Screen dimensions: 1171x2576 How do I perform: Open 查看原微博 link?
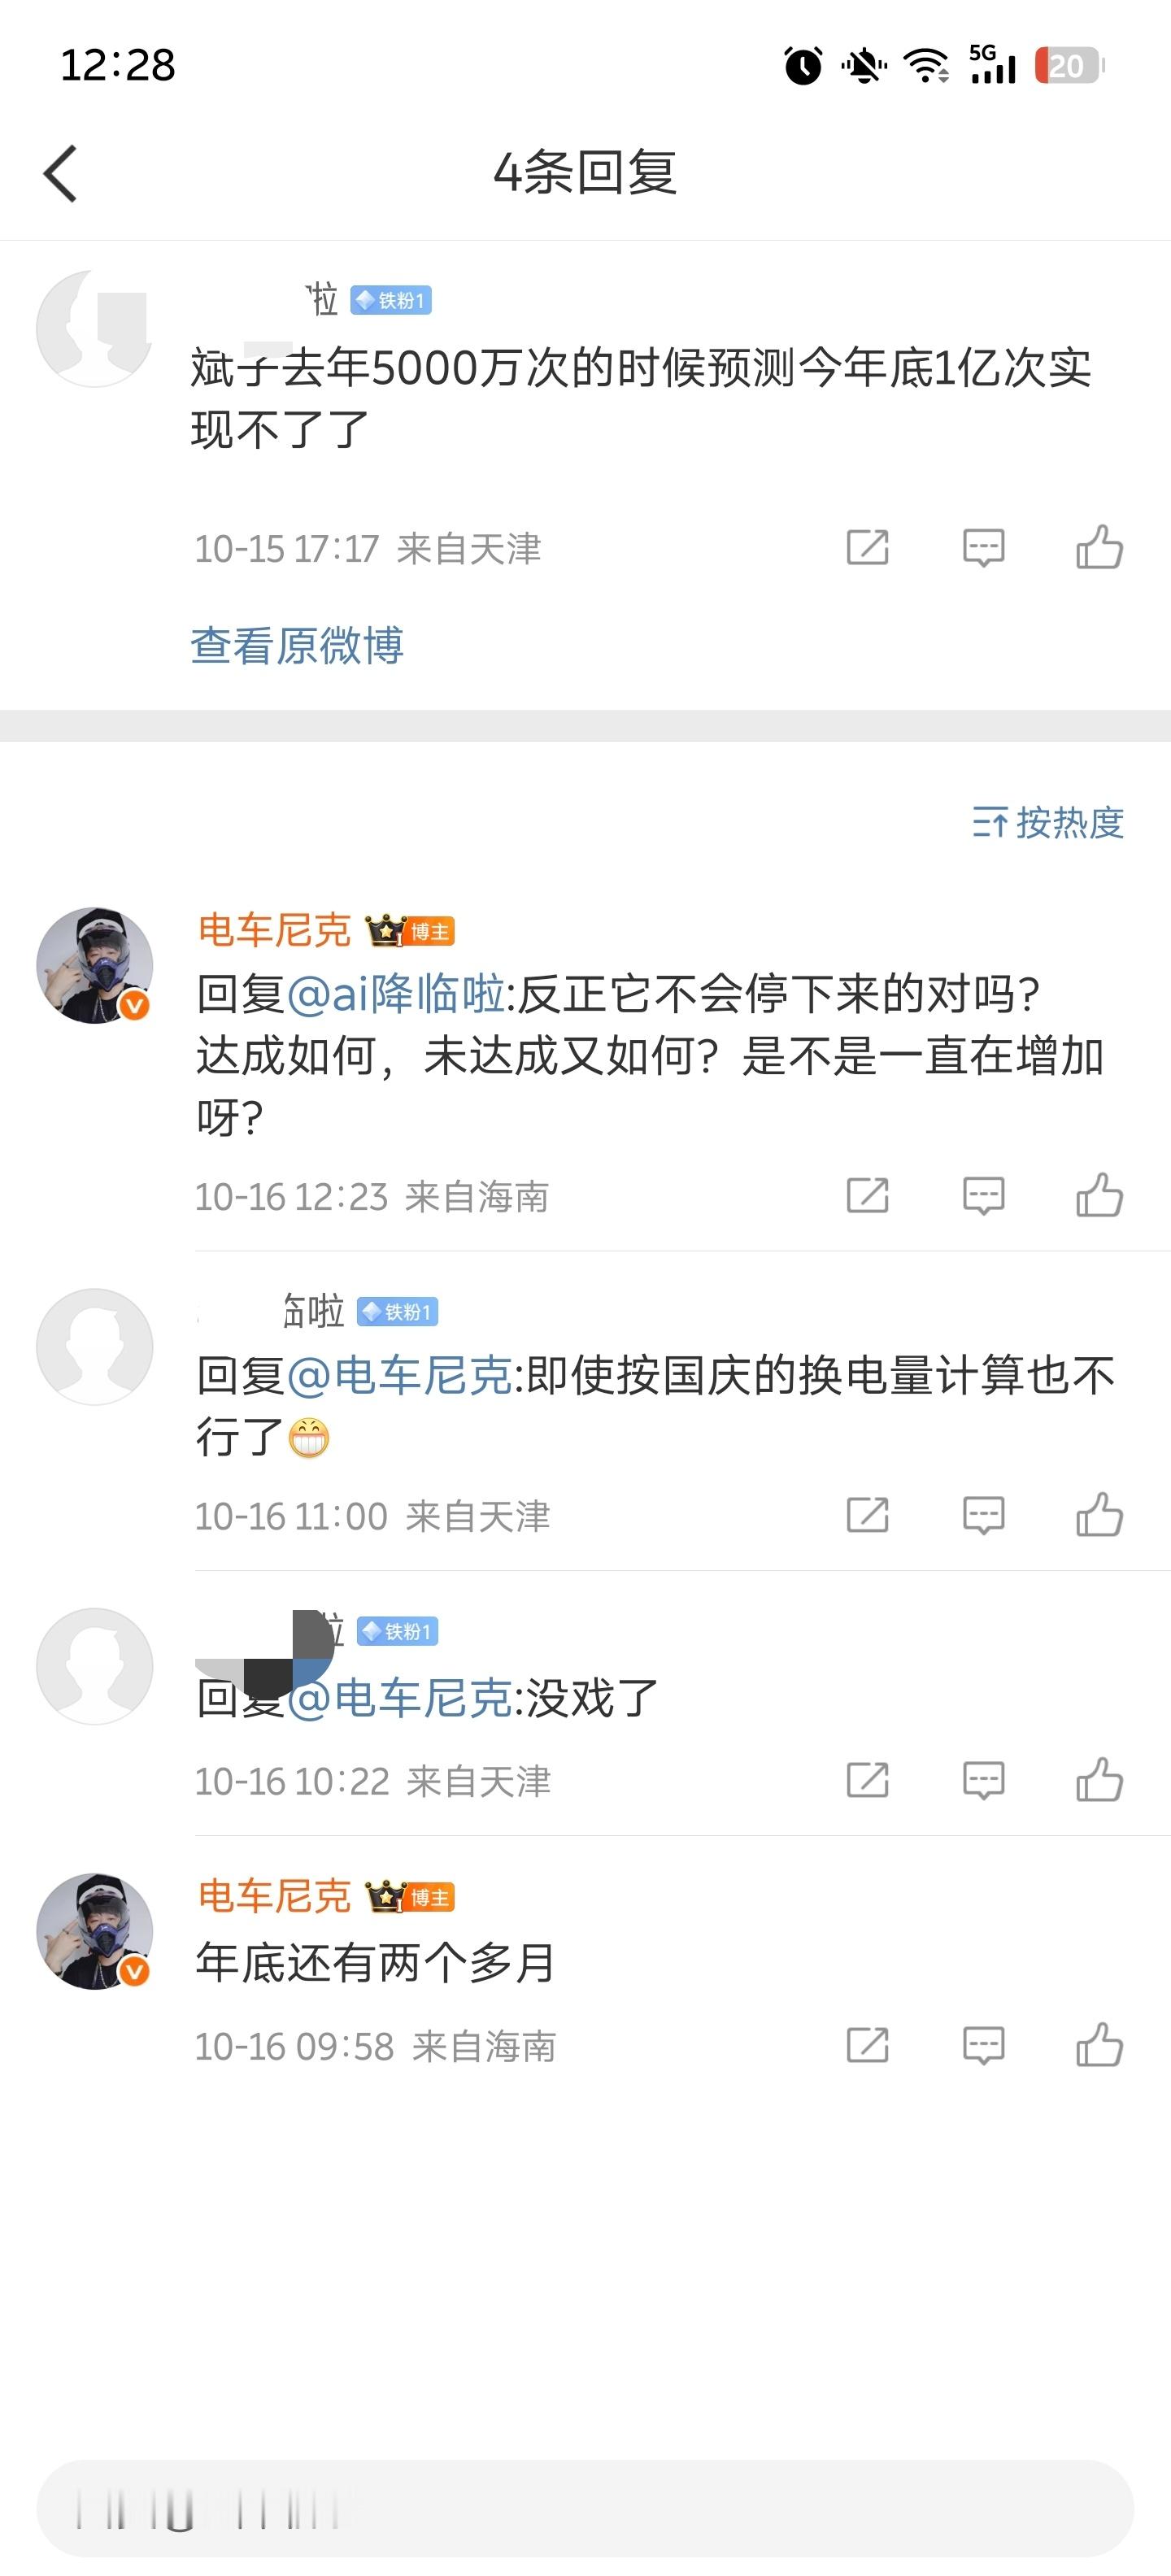(297, 645)
